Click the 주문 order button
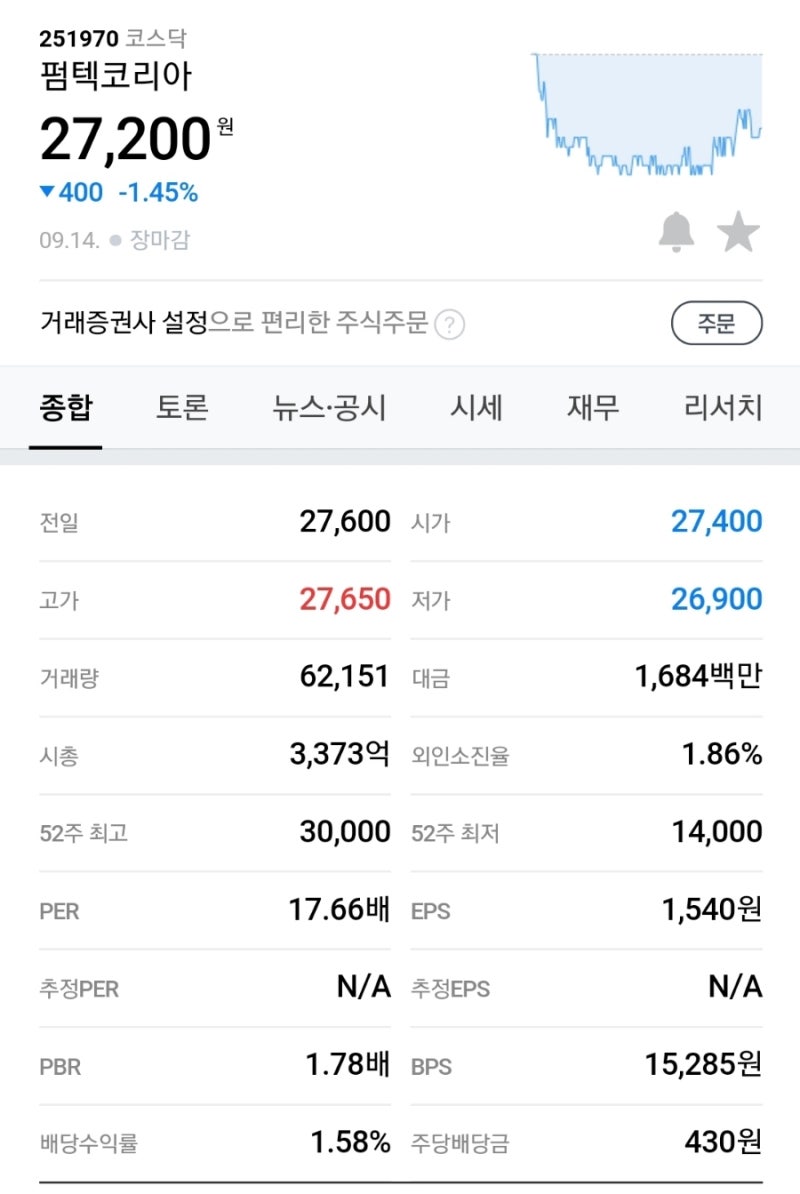800x1194 pixels. click(x=716, y=323)
